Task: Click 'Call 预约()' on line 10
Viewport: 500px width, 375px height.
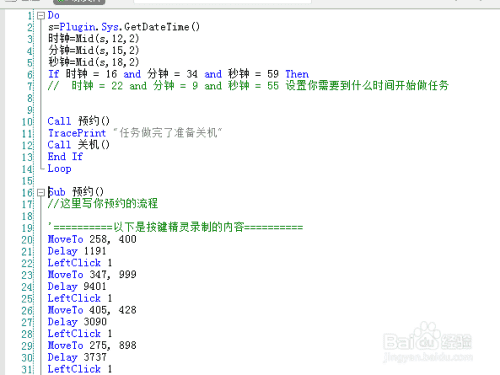Action: 78,121
